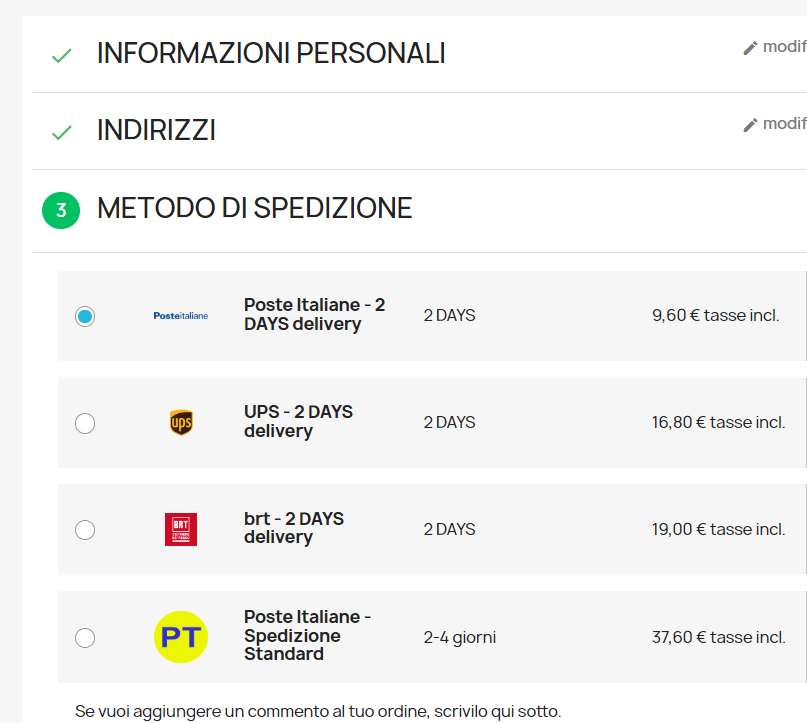This screenshot has width=807, height=723.
Task: Click the red BRT courier logo
Action: (181, 529)
